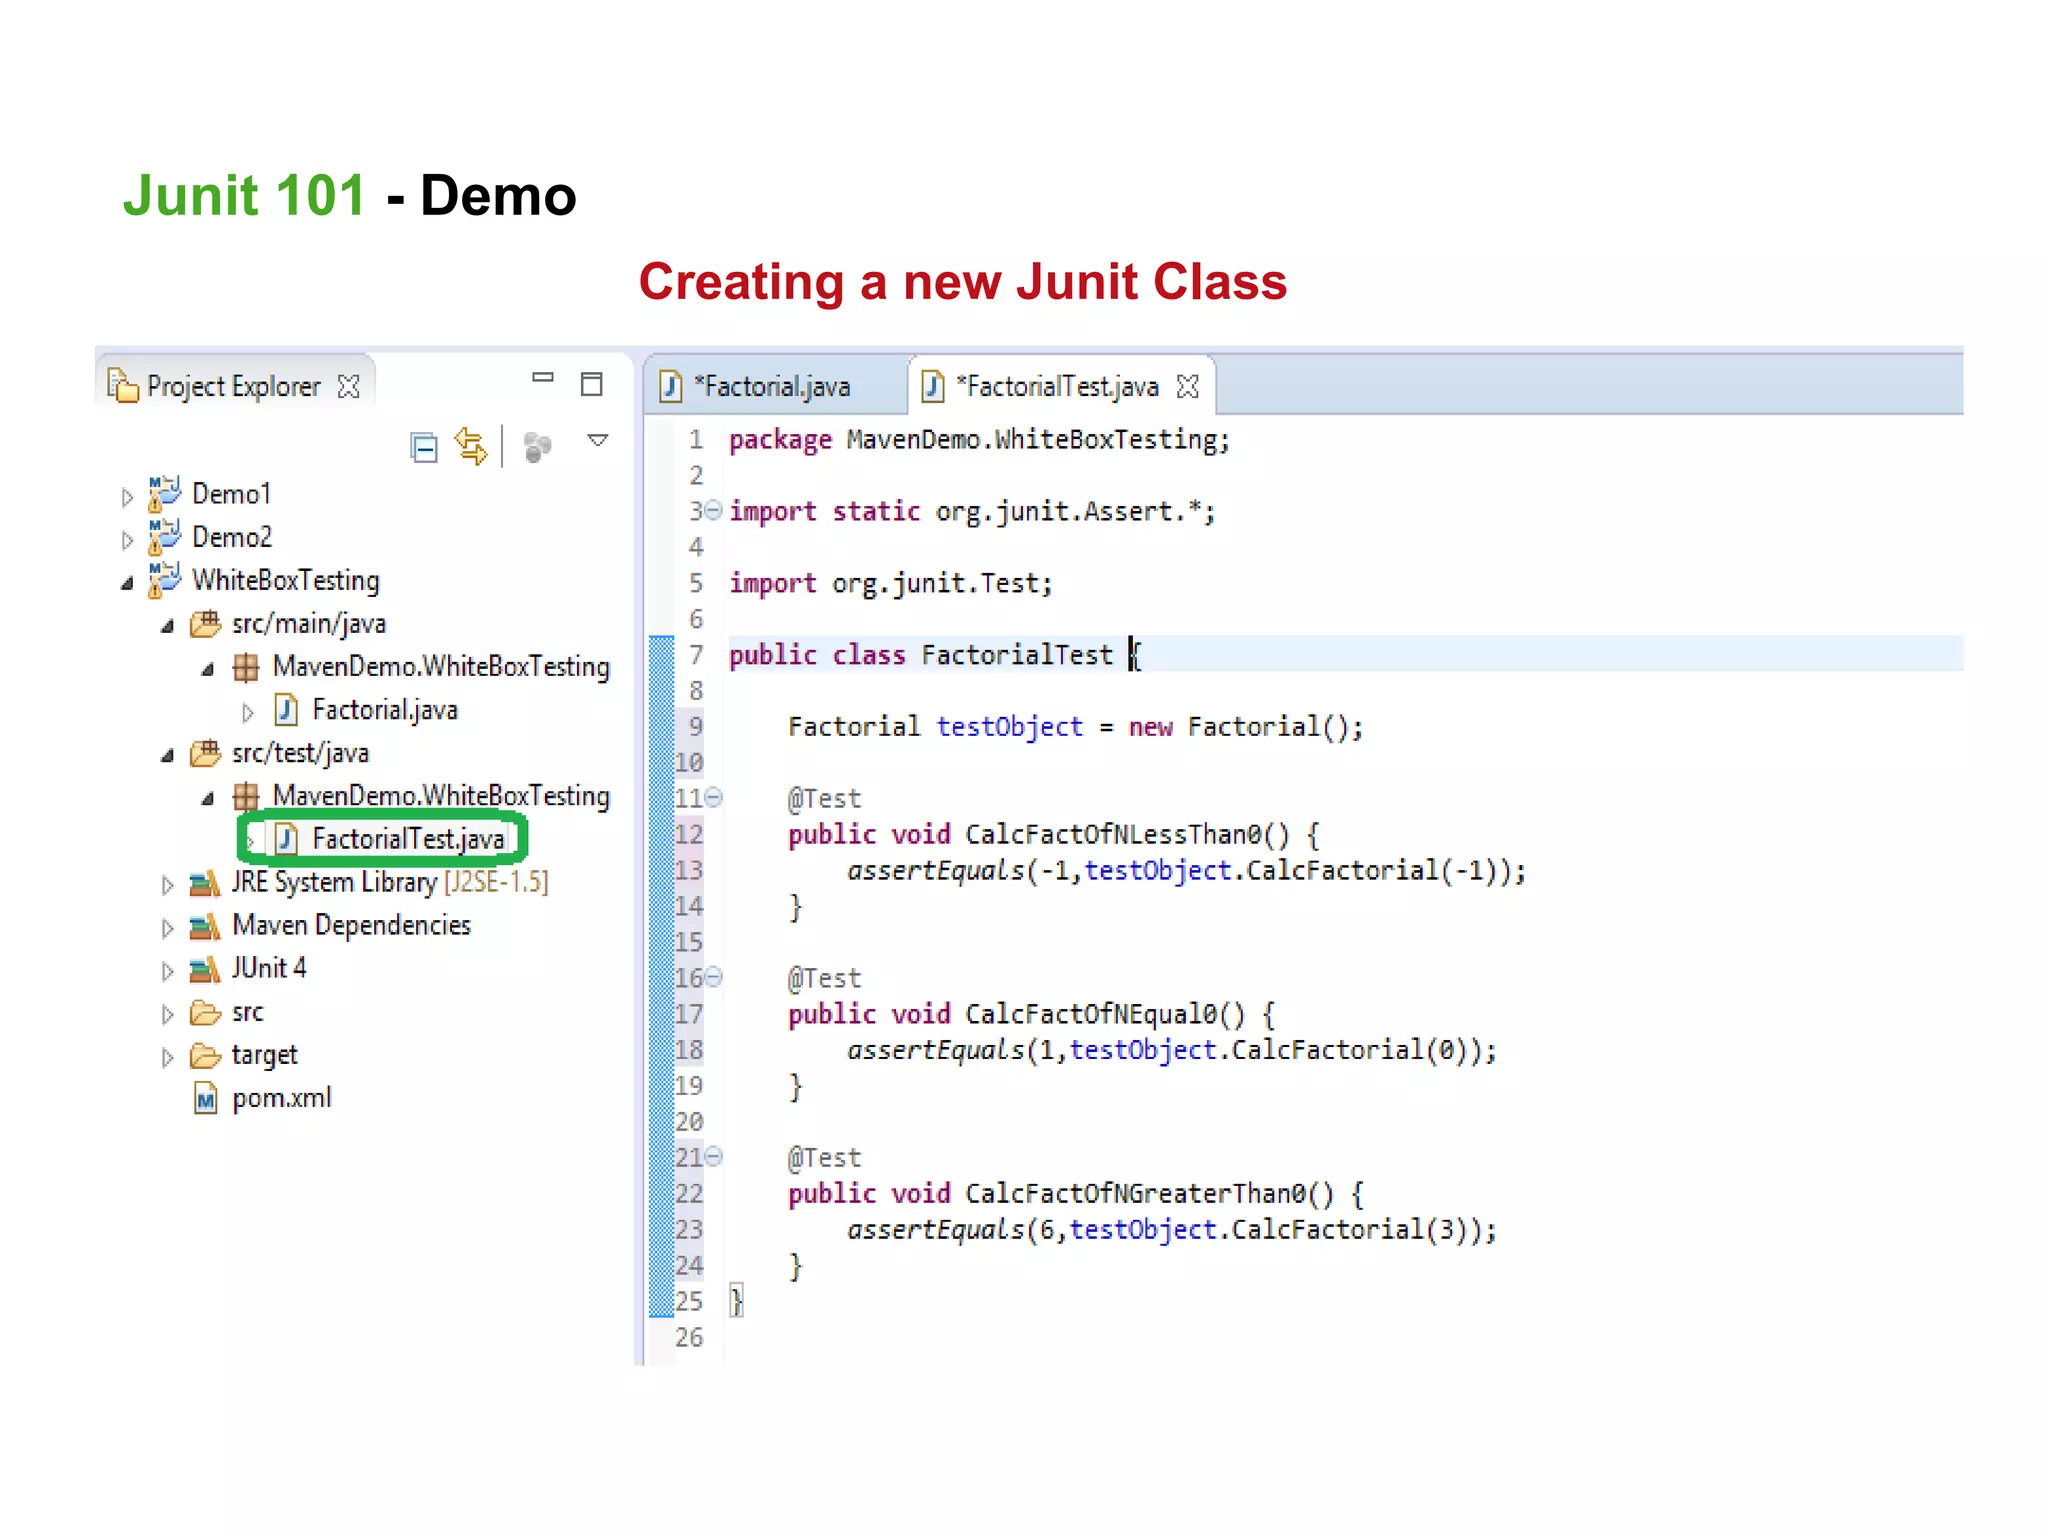Expand the src folder node
Viewport: 2048px width, 1536px height.
tap(167, 1014)
